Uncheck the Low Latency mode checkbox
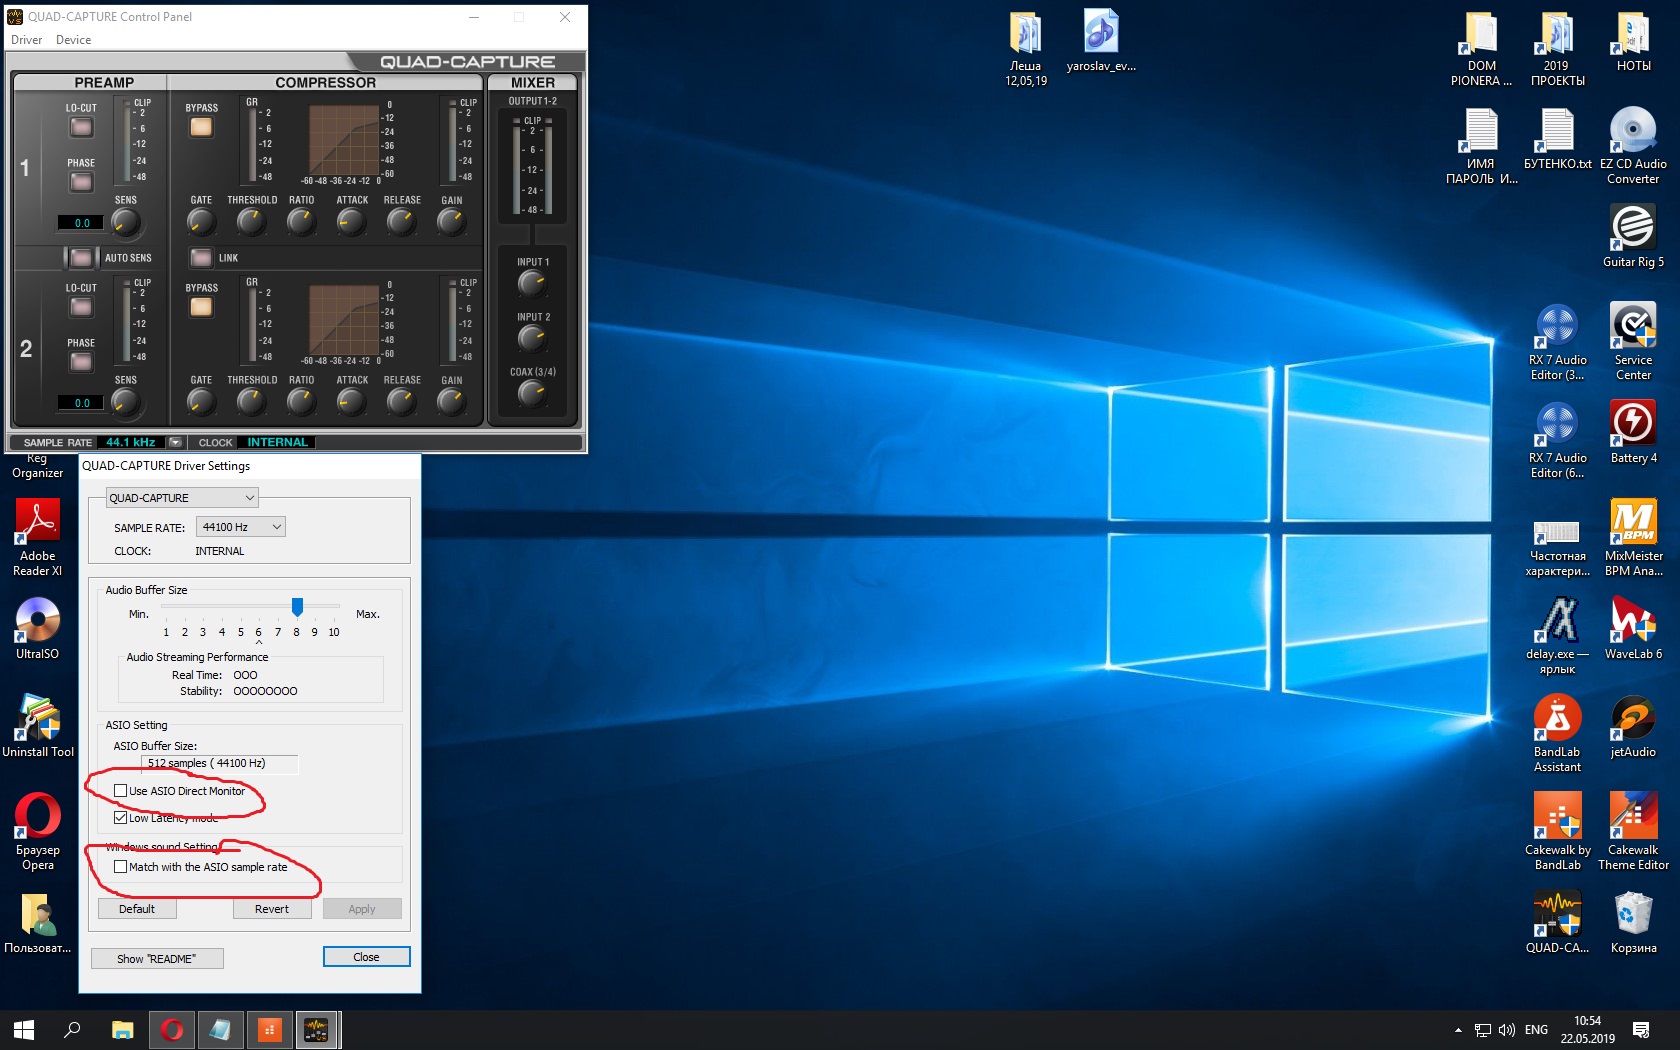The image size is (1680, 1050). 121,818
